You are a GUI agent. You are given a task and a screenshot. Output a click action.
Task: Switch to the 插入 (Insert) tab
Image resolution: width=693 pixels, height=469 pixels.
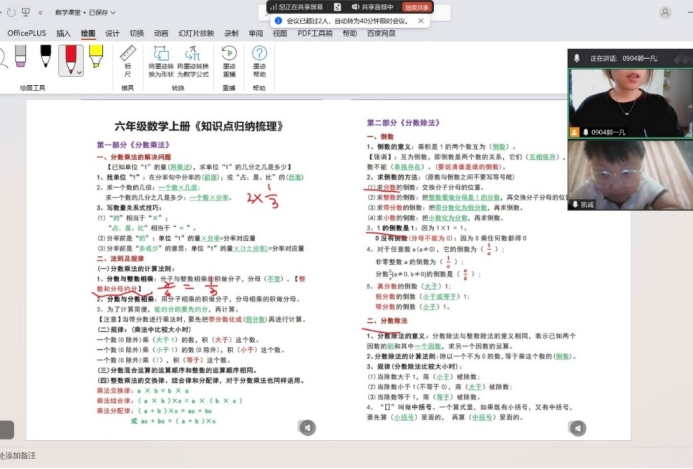63,33
